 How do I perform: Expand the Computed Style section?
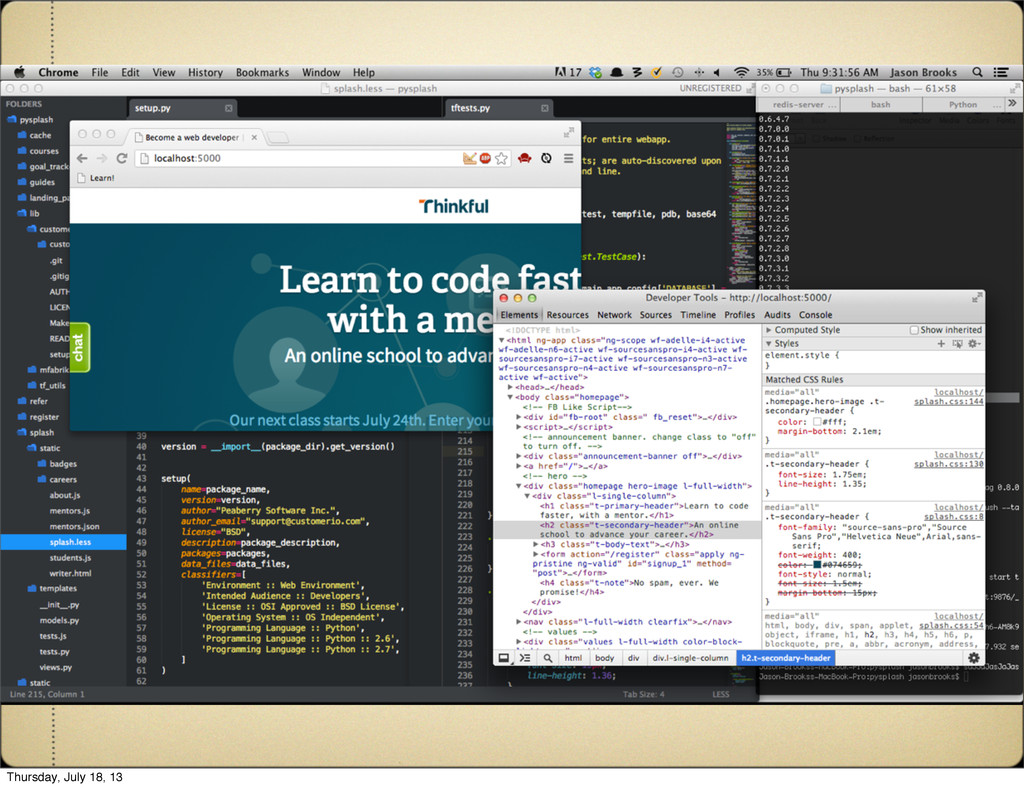[769, 330]
